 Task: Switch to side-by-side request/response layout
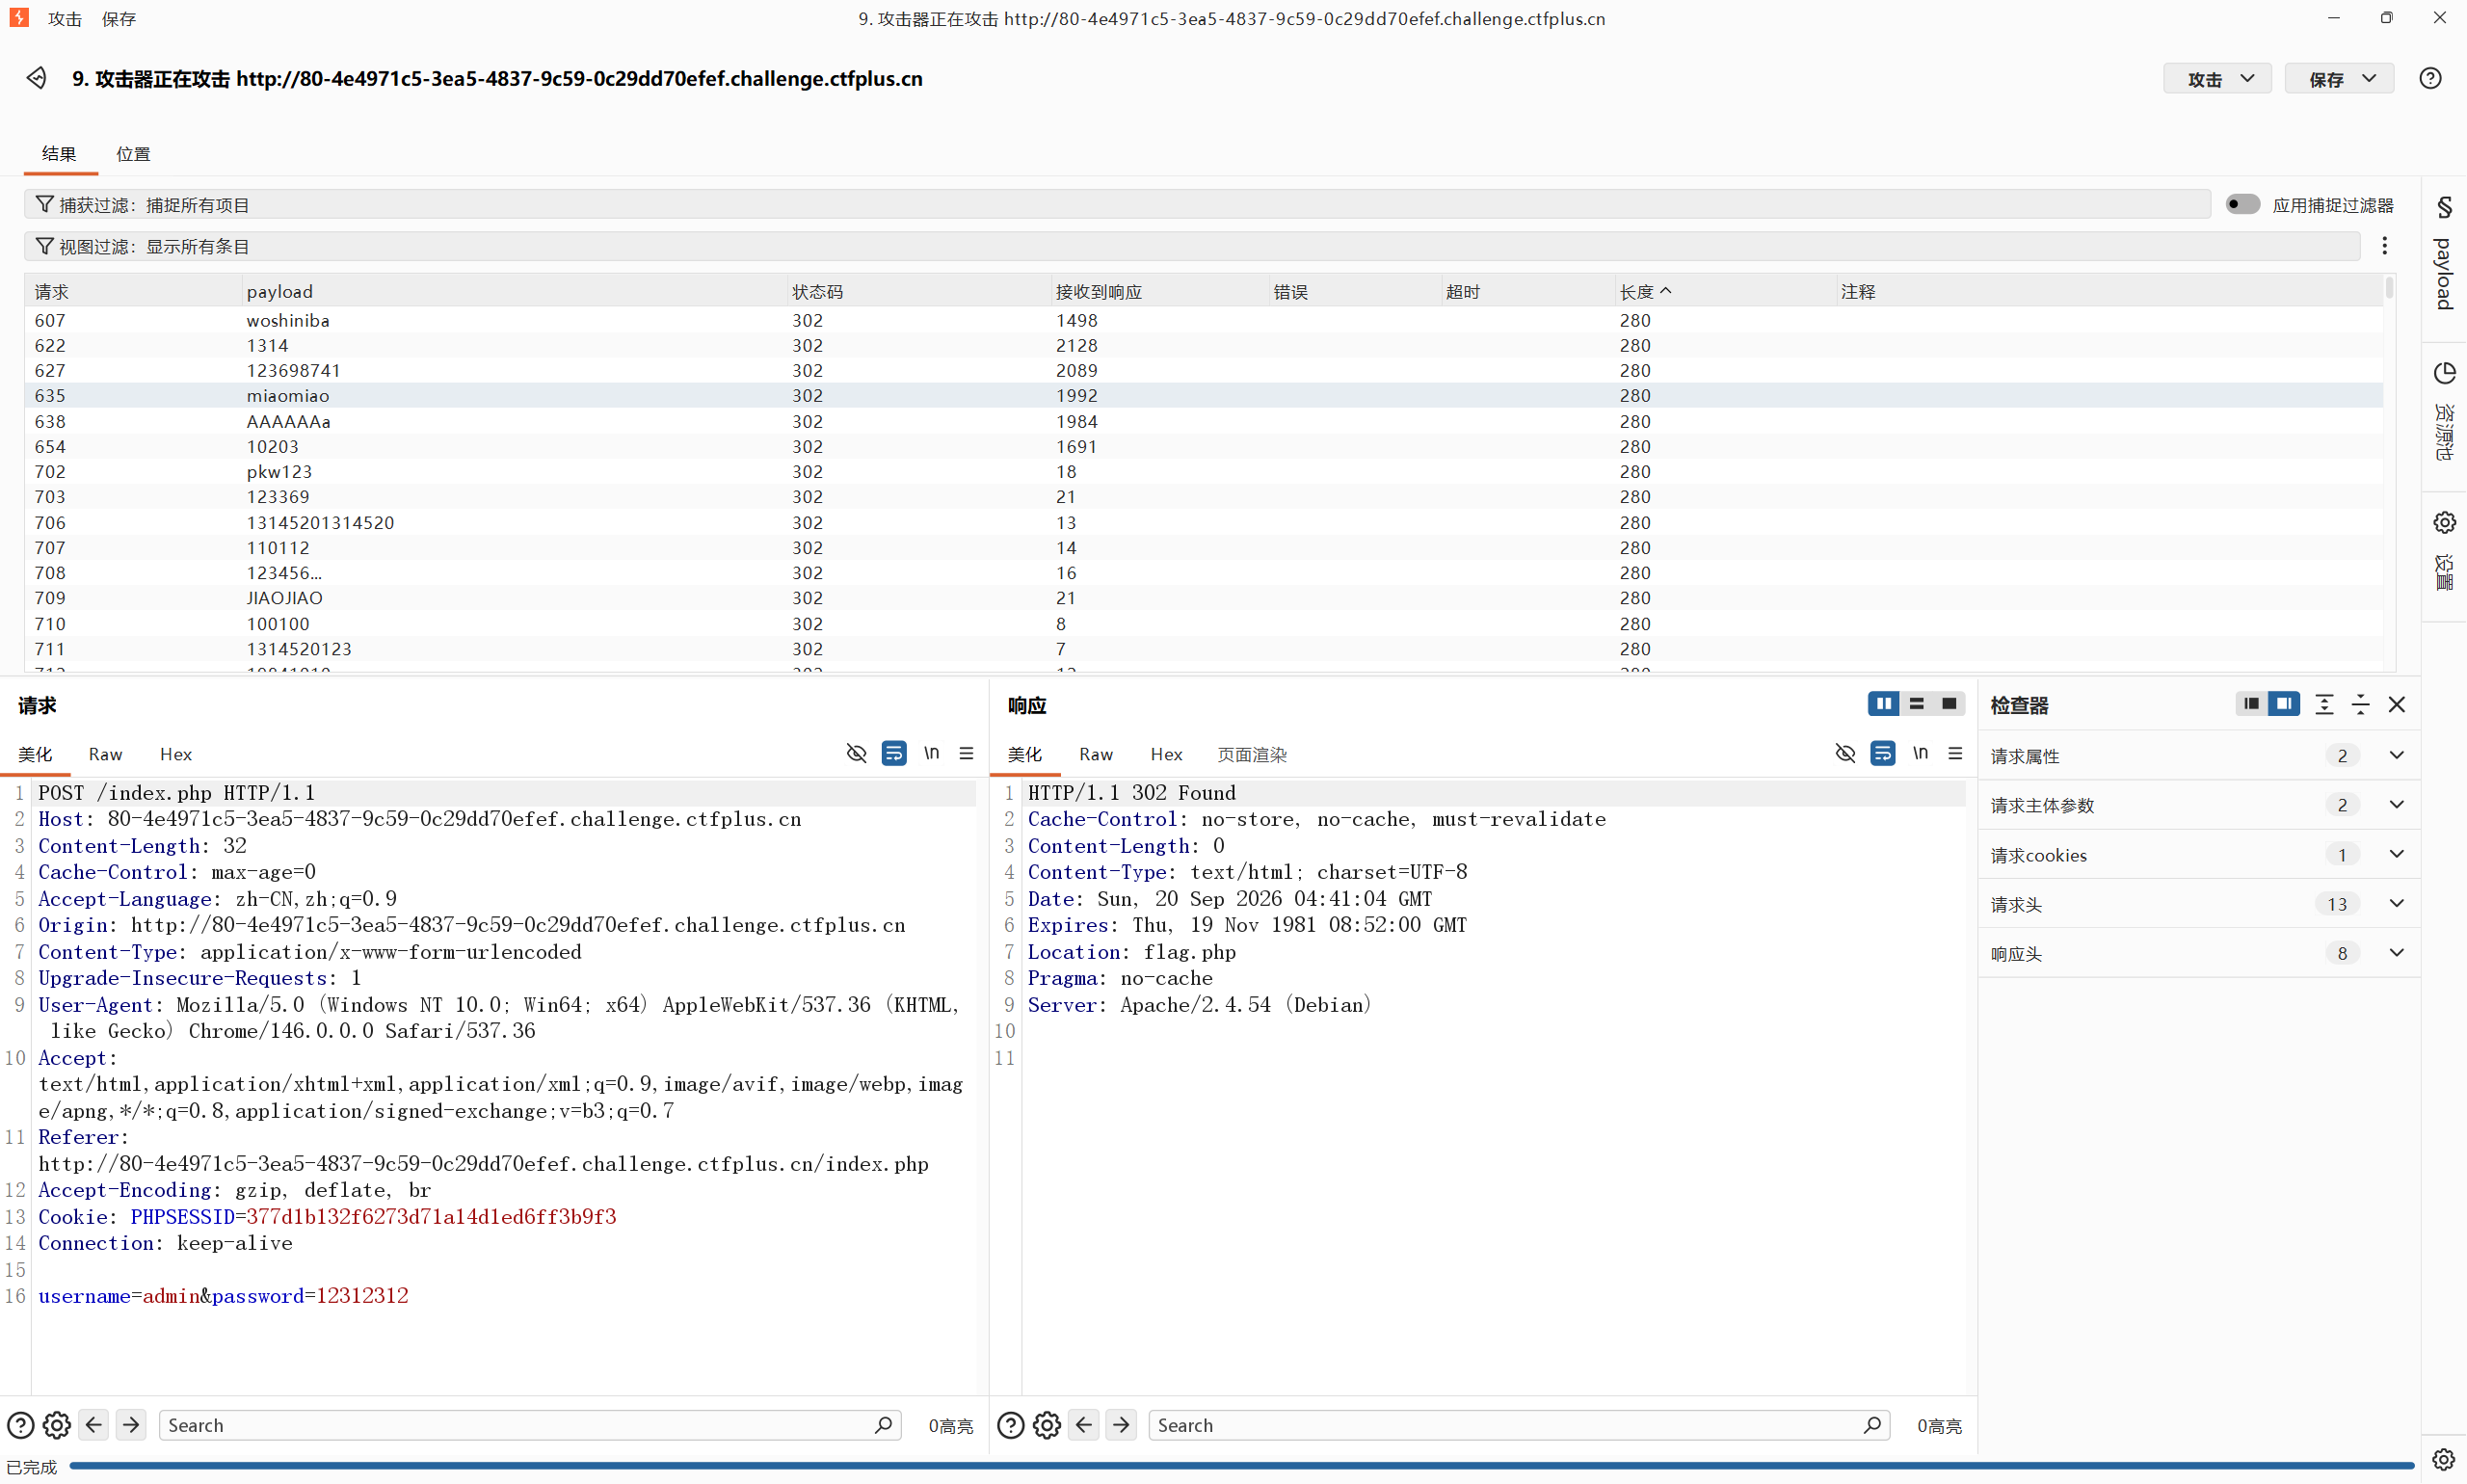pyautogui.click(x=1884, y=704)
